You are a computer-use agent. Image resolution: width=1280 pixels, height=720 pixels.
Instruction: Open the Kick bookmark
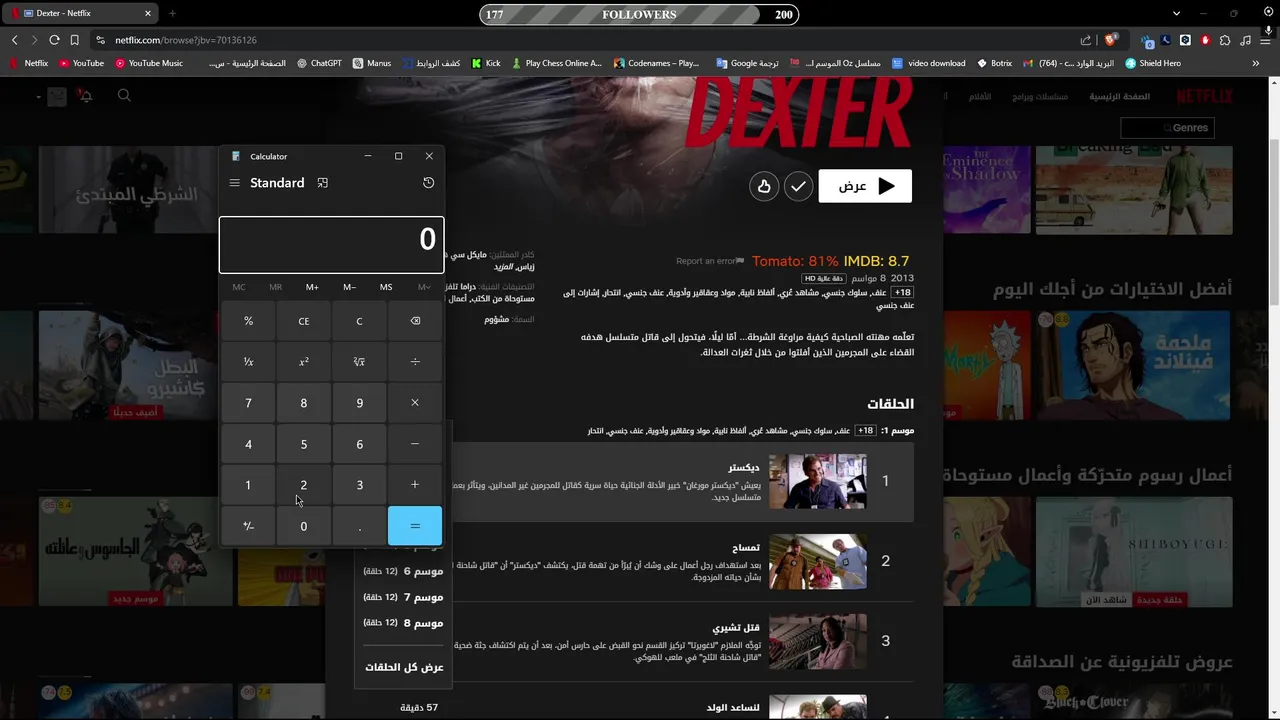(486, 63)
